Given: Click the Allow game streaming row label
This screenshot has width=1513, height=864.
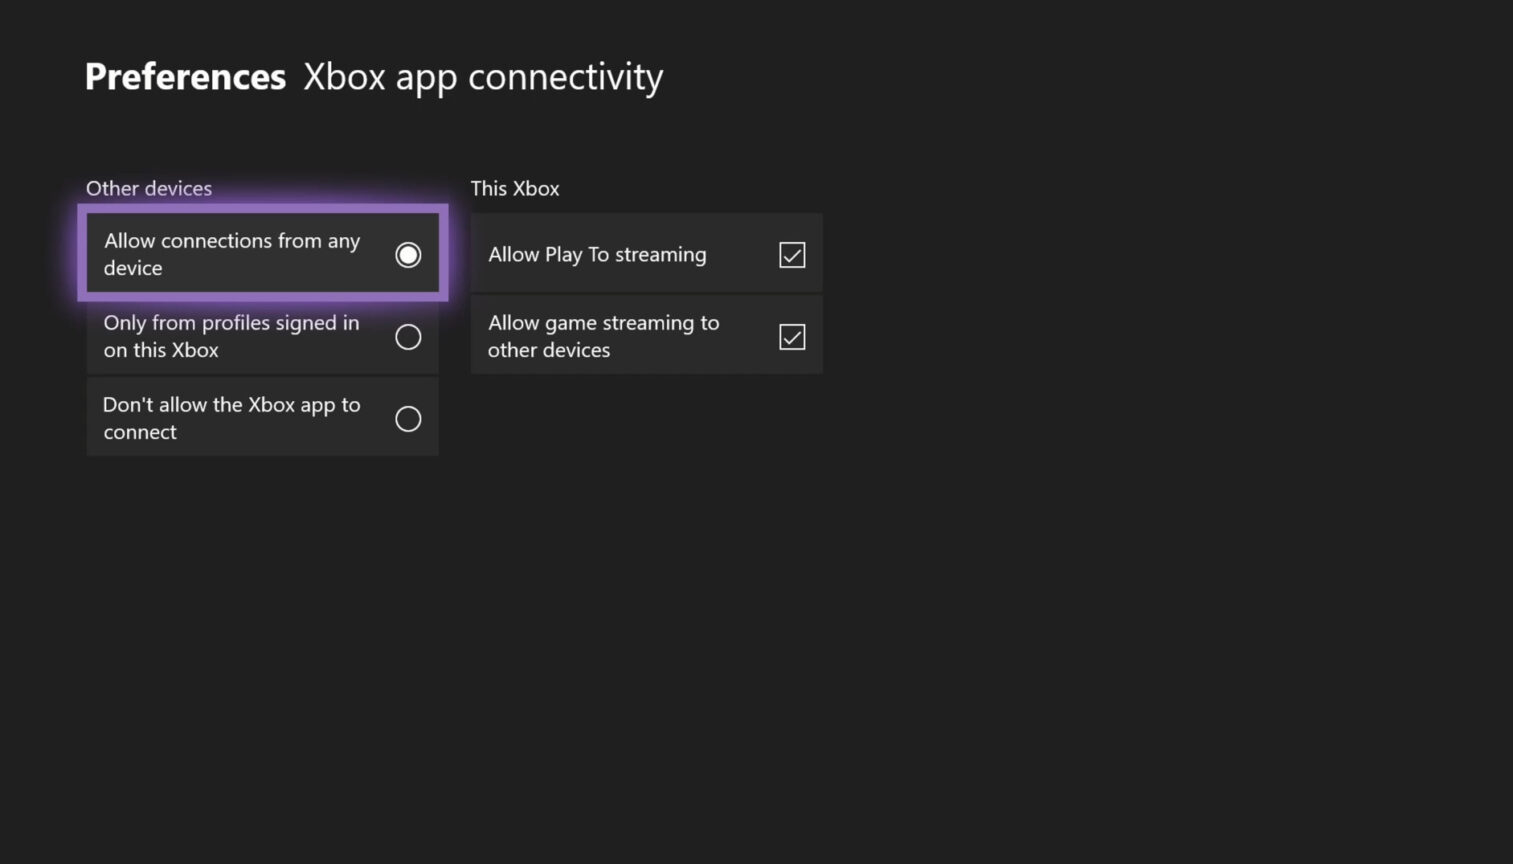Looking at the screenshot, I should (x=603, y=337).
